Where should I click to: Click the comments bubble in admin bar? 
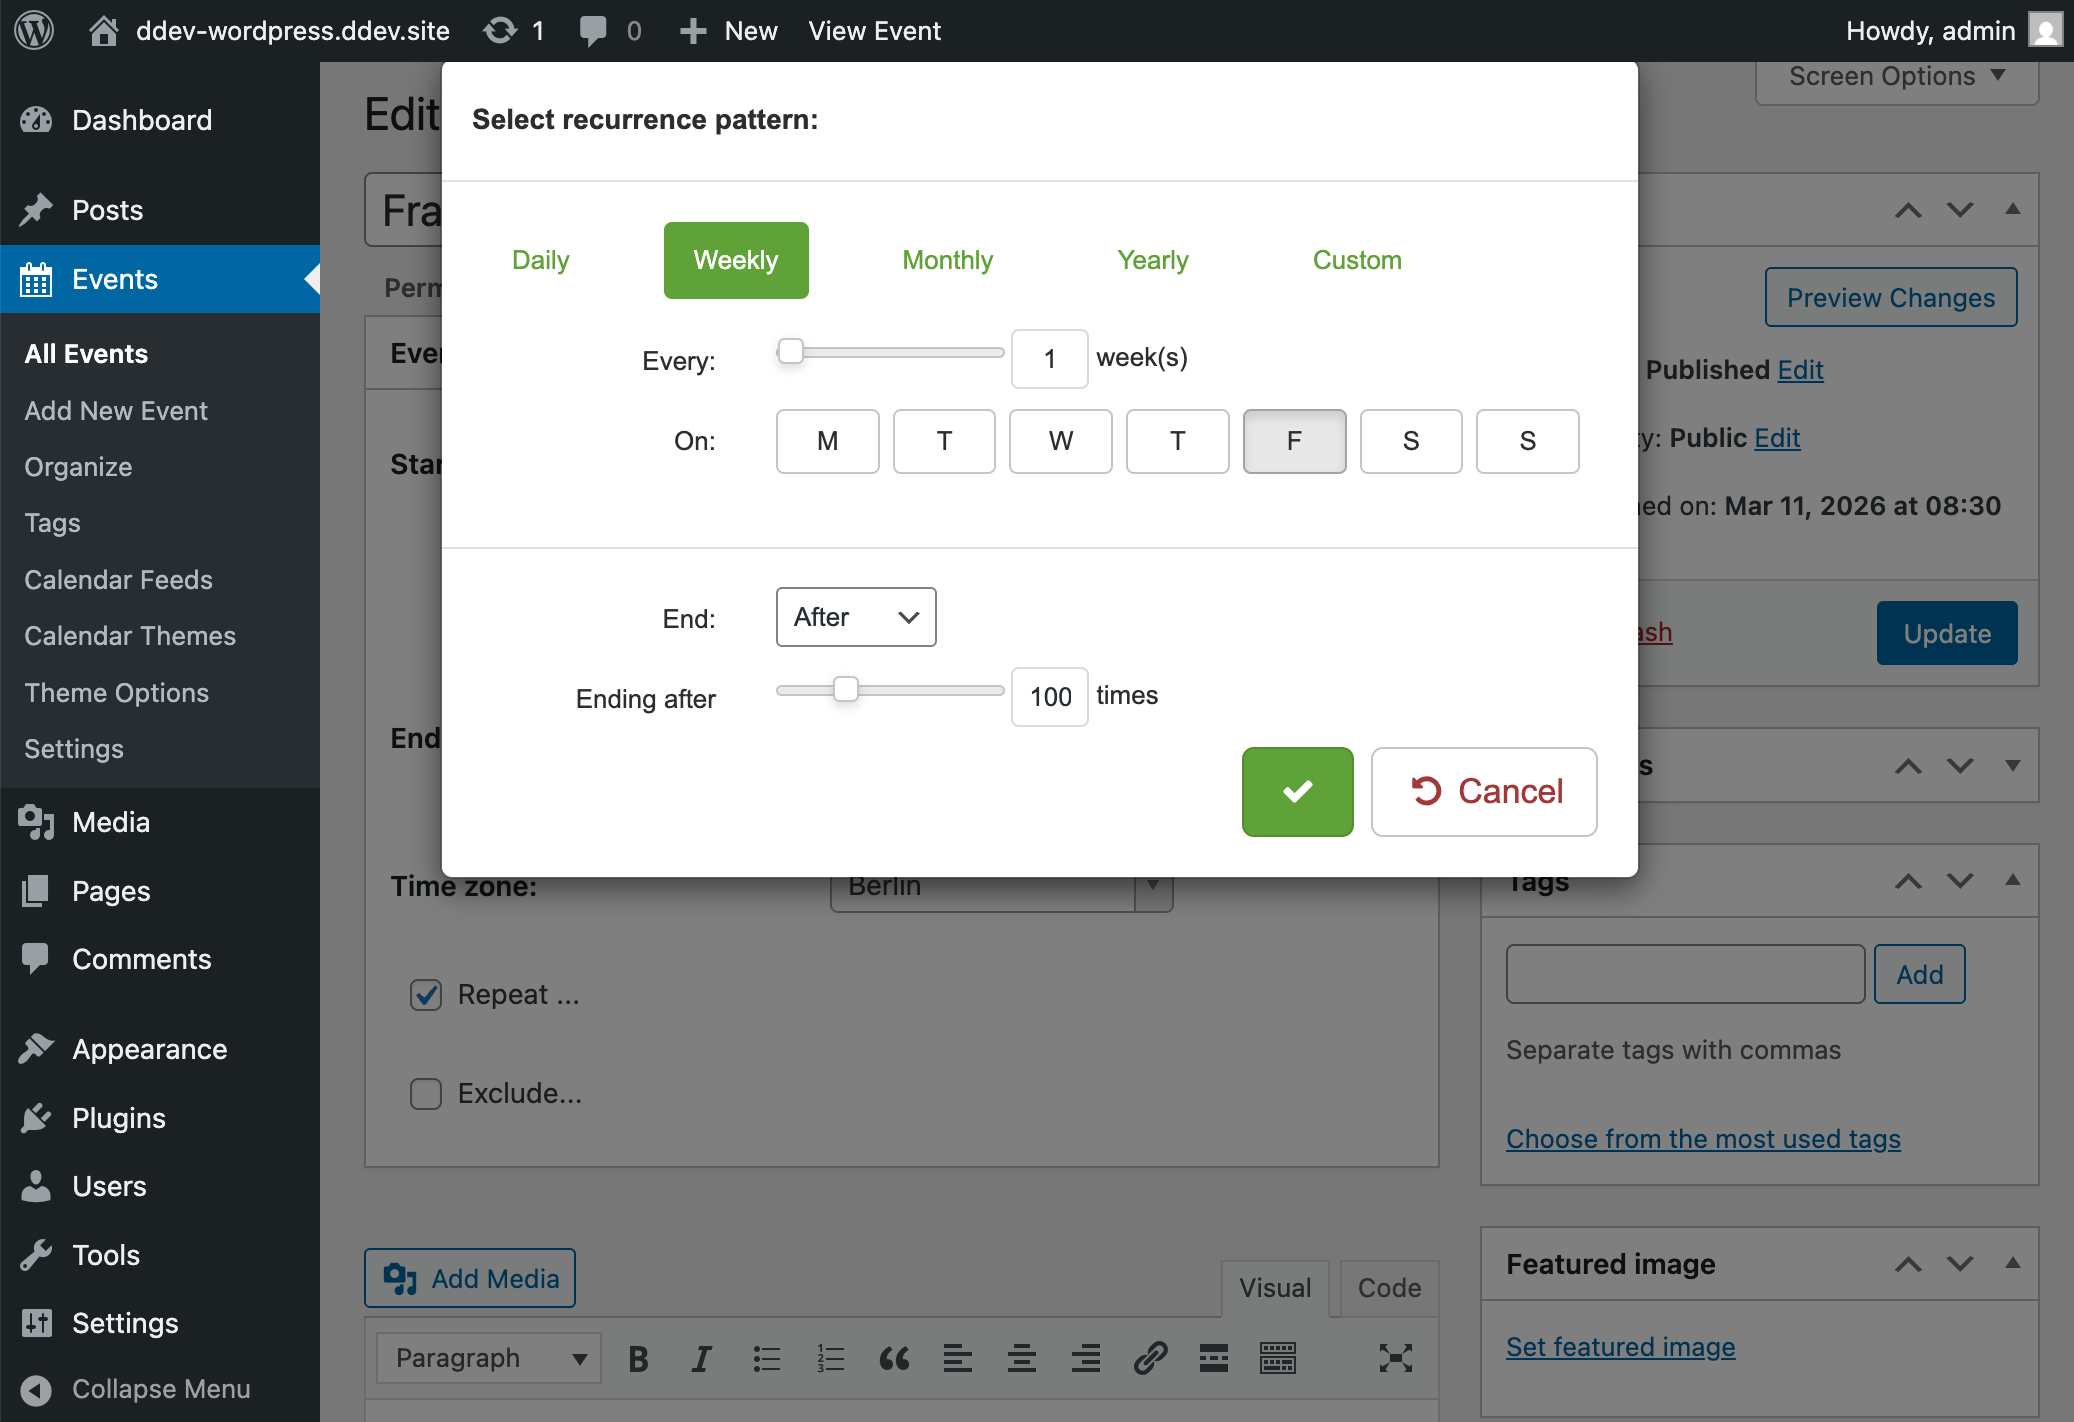[593, 30]
